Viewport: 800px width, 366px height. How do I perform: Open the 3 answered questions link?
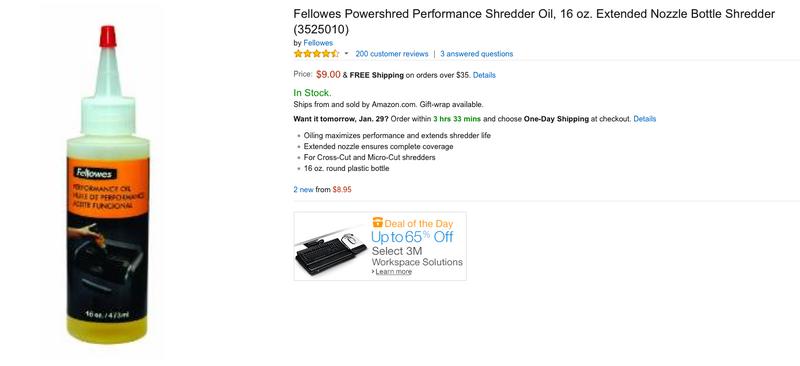pos(477,54)
